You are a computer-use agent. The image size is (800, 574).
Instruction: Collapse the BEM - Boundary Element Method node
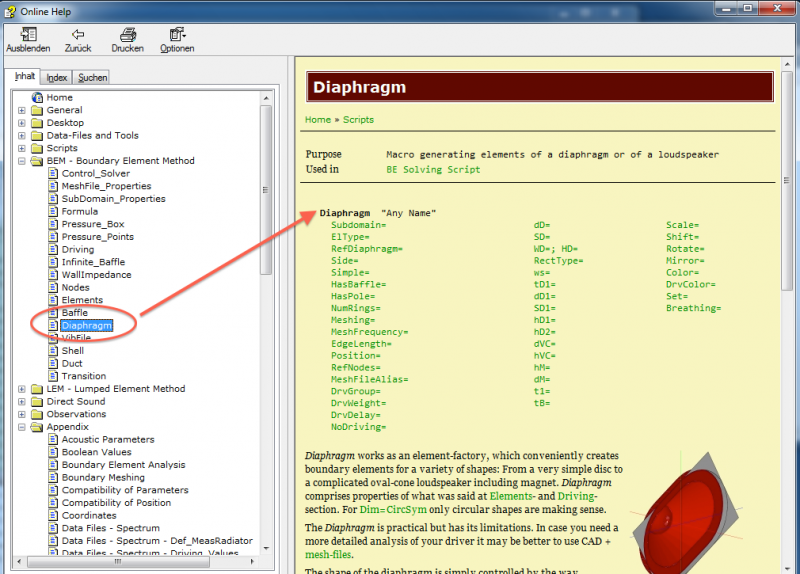pos(22,161)
